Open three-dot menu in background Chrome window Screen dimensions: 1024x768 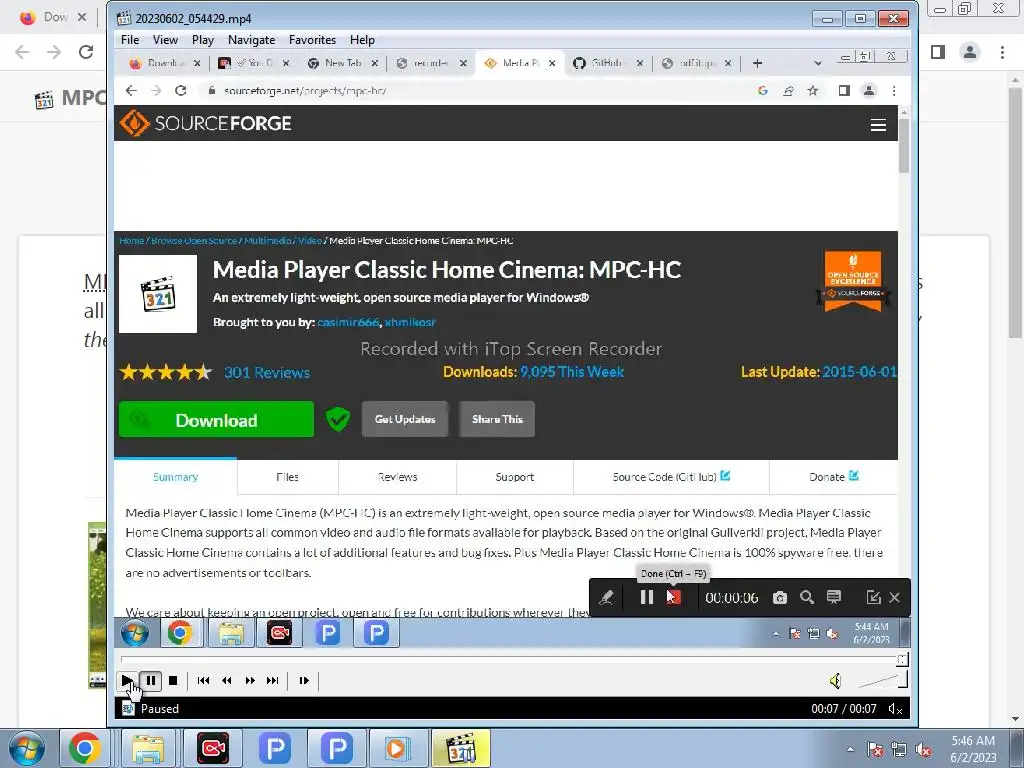click(1002, 52)
